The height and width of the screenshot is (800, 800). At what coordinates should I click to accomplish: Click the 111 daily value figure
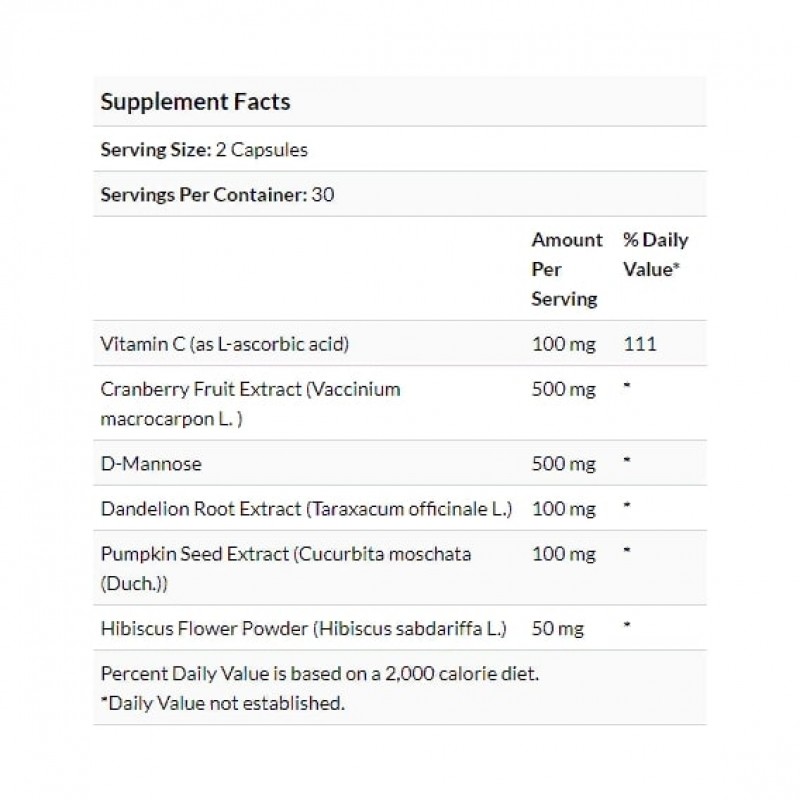[639, 344]
